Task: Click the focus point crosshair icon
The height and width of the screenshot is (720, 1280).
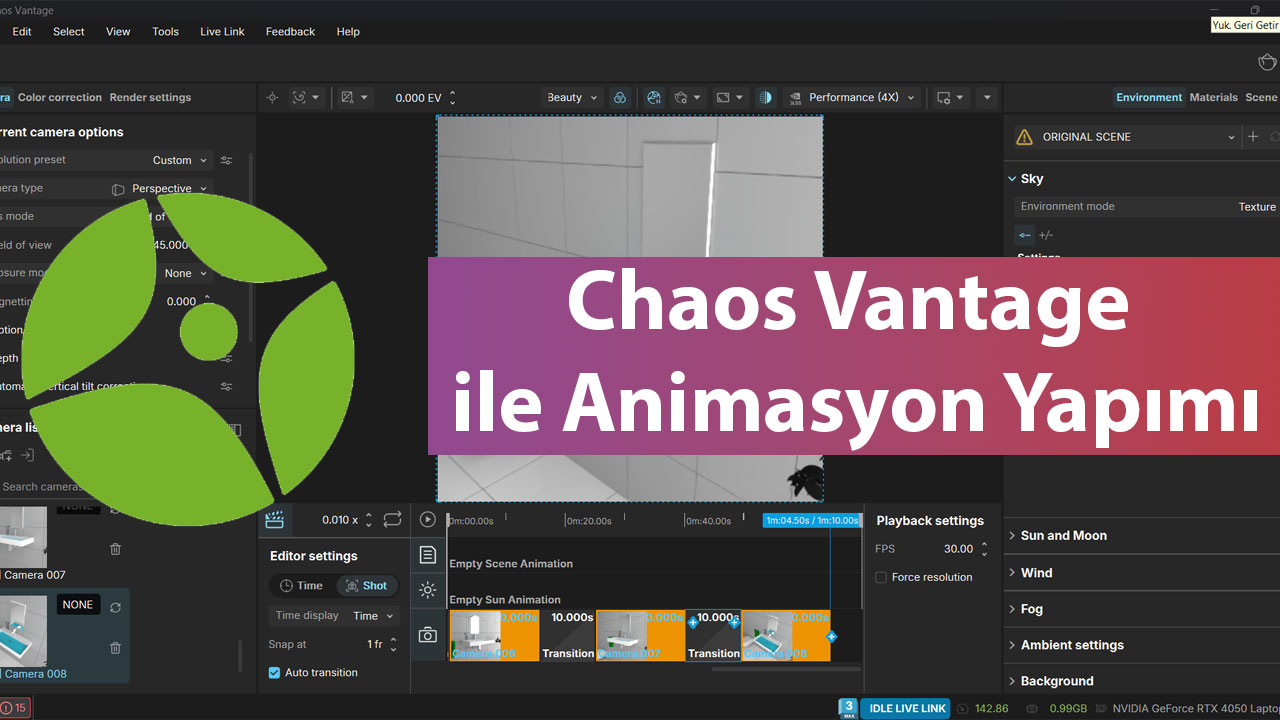Action: point(272,98)
